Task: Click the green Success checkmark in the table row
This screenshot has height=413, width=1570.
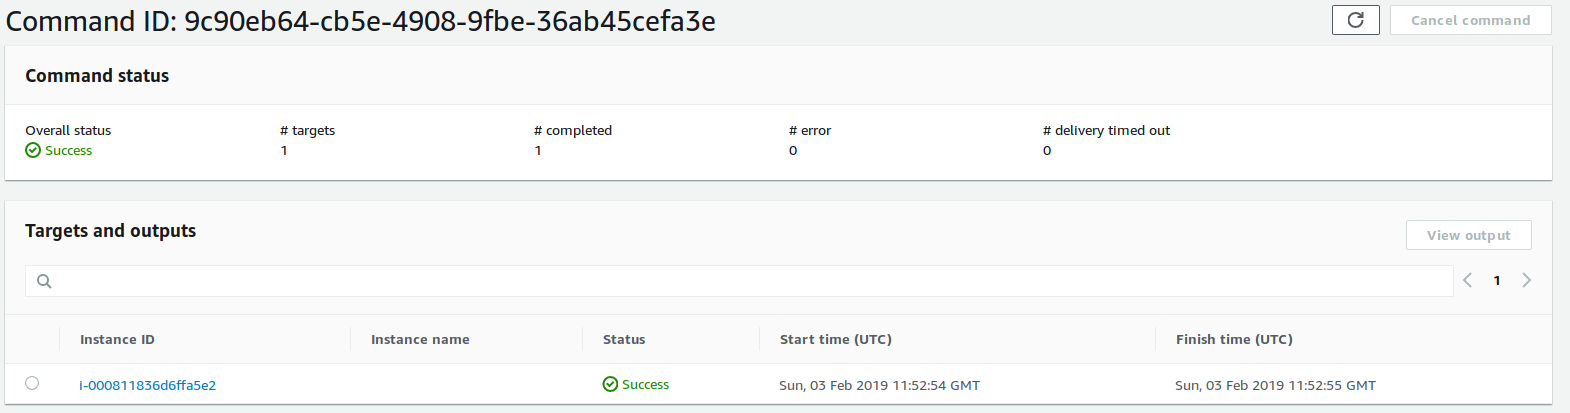Action: coord(610,384)
